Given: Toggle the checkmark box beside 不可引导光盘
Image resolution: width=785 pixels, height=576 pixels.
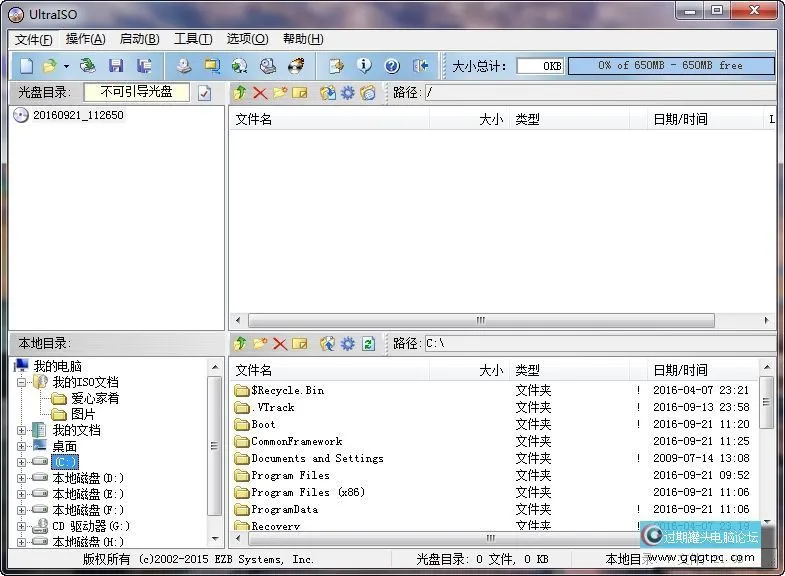Looking at the screenshot, I should (x=205, y=93).
